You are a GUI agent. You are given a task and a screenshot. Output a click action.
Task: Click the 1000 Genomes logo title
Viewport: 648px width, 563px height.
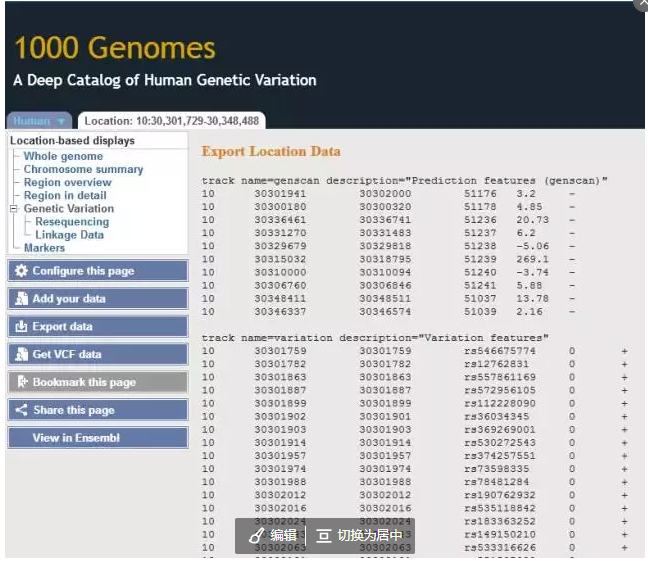click(x=115, y=48)
